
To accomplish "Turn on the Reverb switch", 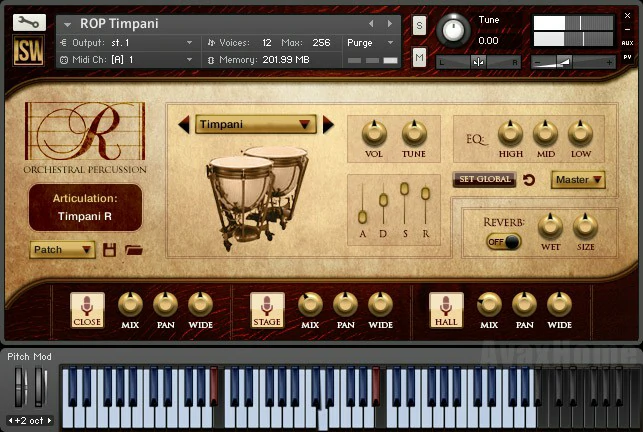I will (x=504, y=242).
